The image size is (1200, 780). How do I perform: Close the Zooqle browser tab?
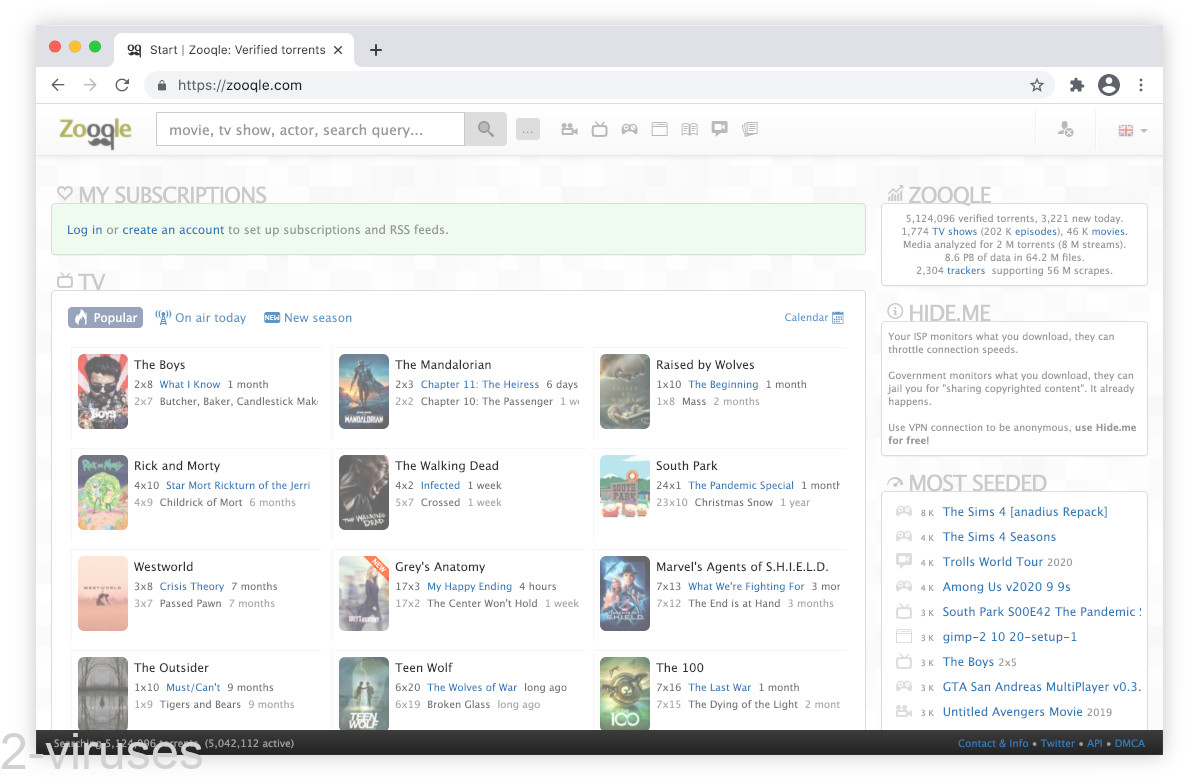click(x=339, y=50)
